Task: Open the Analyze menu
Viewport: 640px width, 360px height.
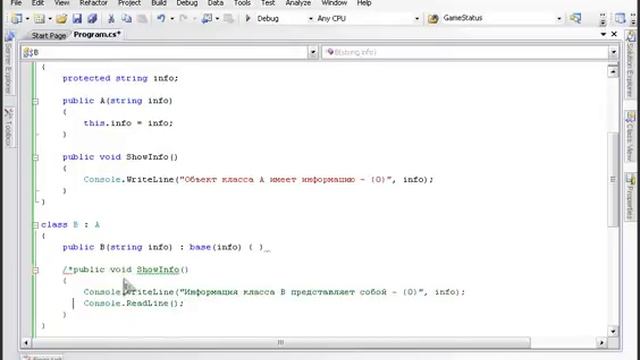Action: [298, 3]
